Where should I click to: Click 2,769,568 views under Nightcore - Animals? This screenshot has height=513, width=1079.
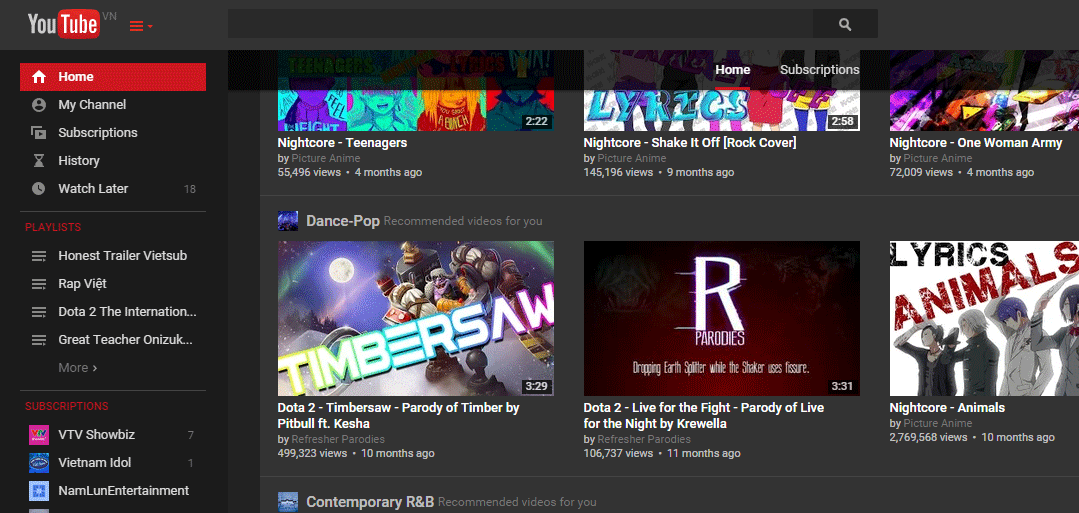928,437
